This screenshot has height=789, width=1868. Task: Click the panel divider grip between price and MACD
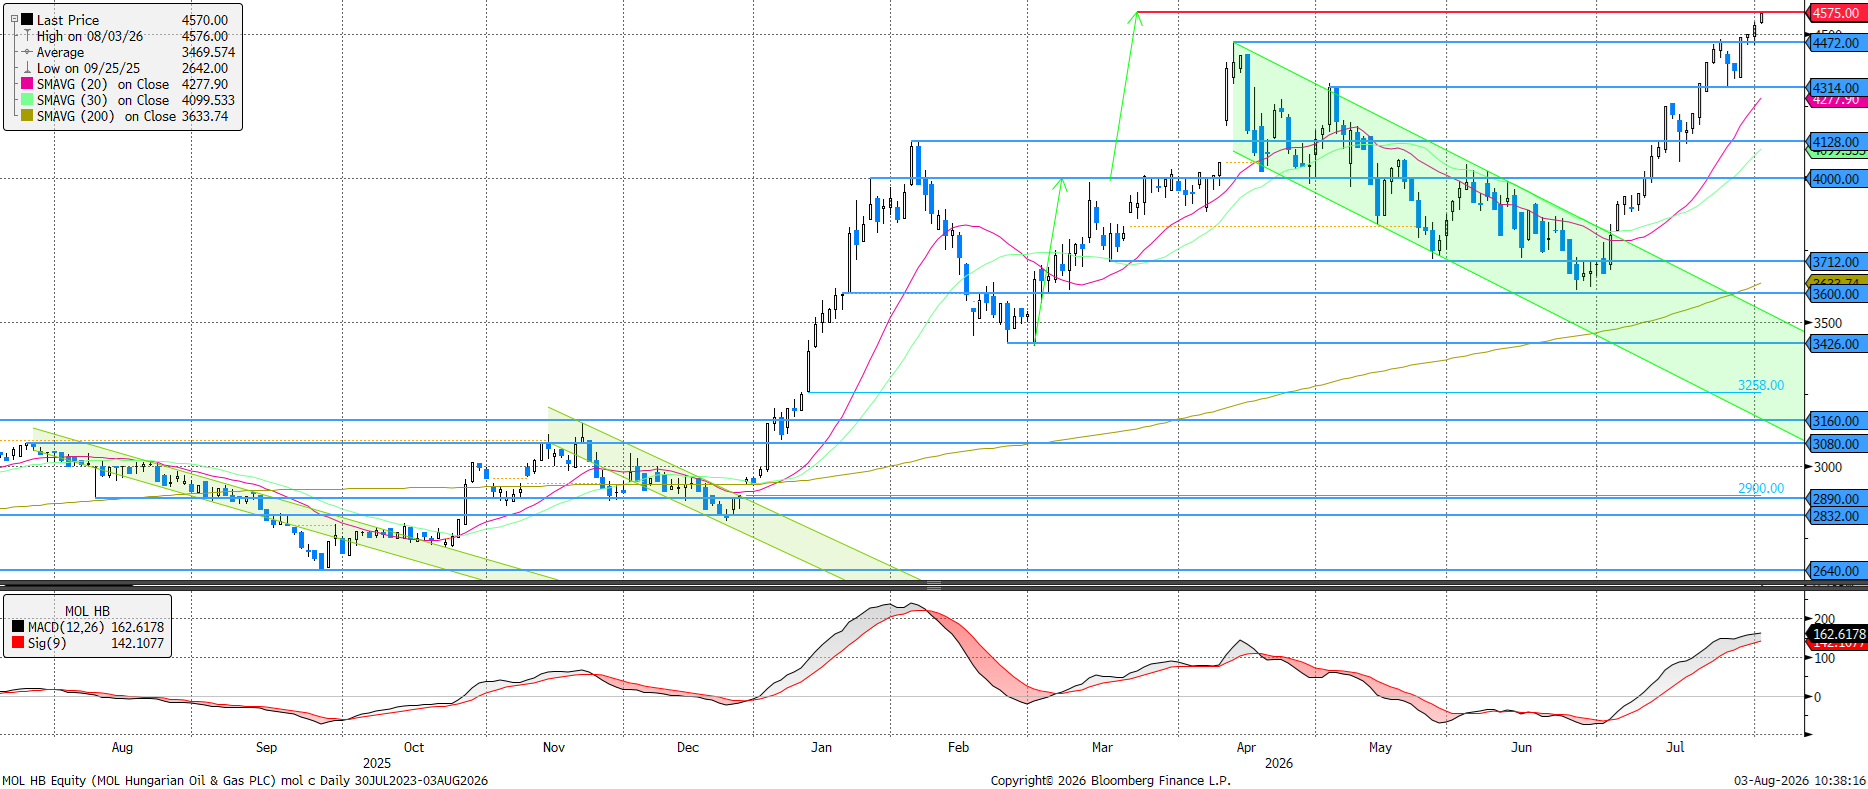(x=933, y=584)
